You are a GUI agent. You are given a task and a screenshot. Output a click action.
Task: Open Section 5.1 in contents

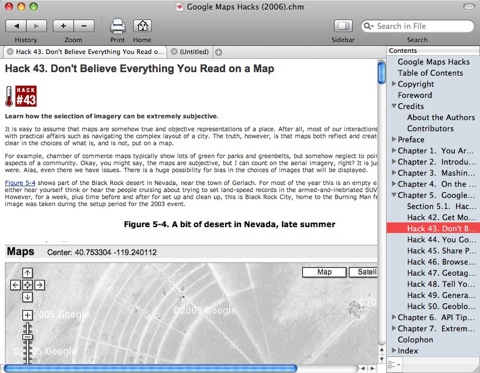coord(441,206)
